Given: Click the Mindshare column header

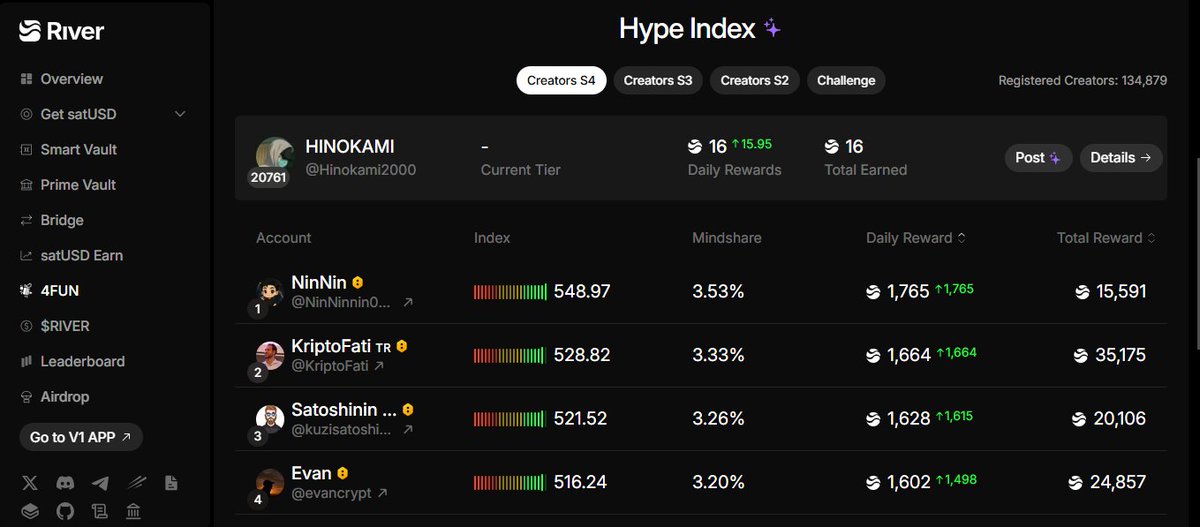Looking at the screenshot, I should click(727, 238).
